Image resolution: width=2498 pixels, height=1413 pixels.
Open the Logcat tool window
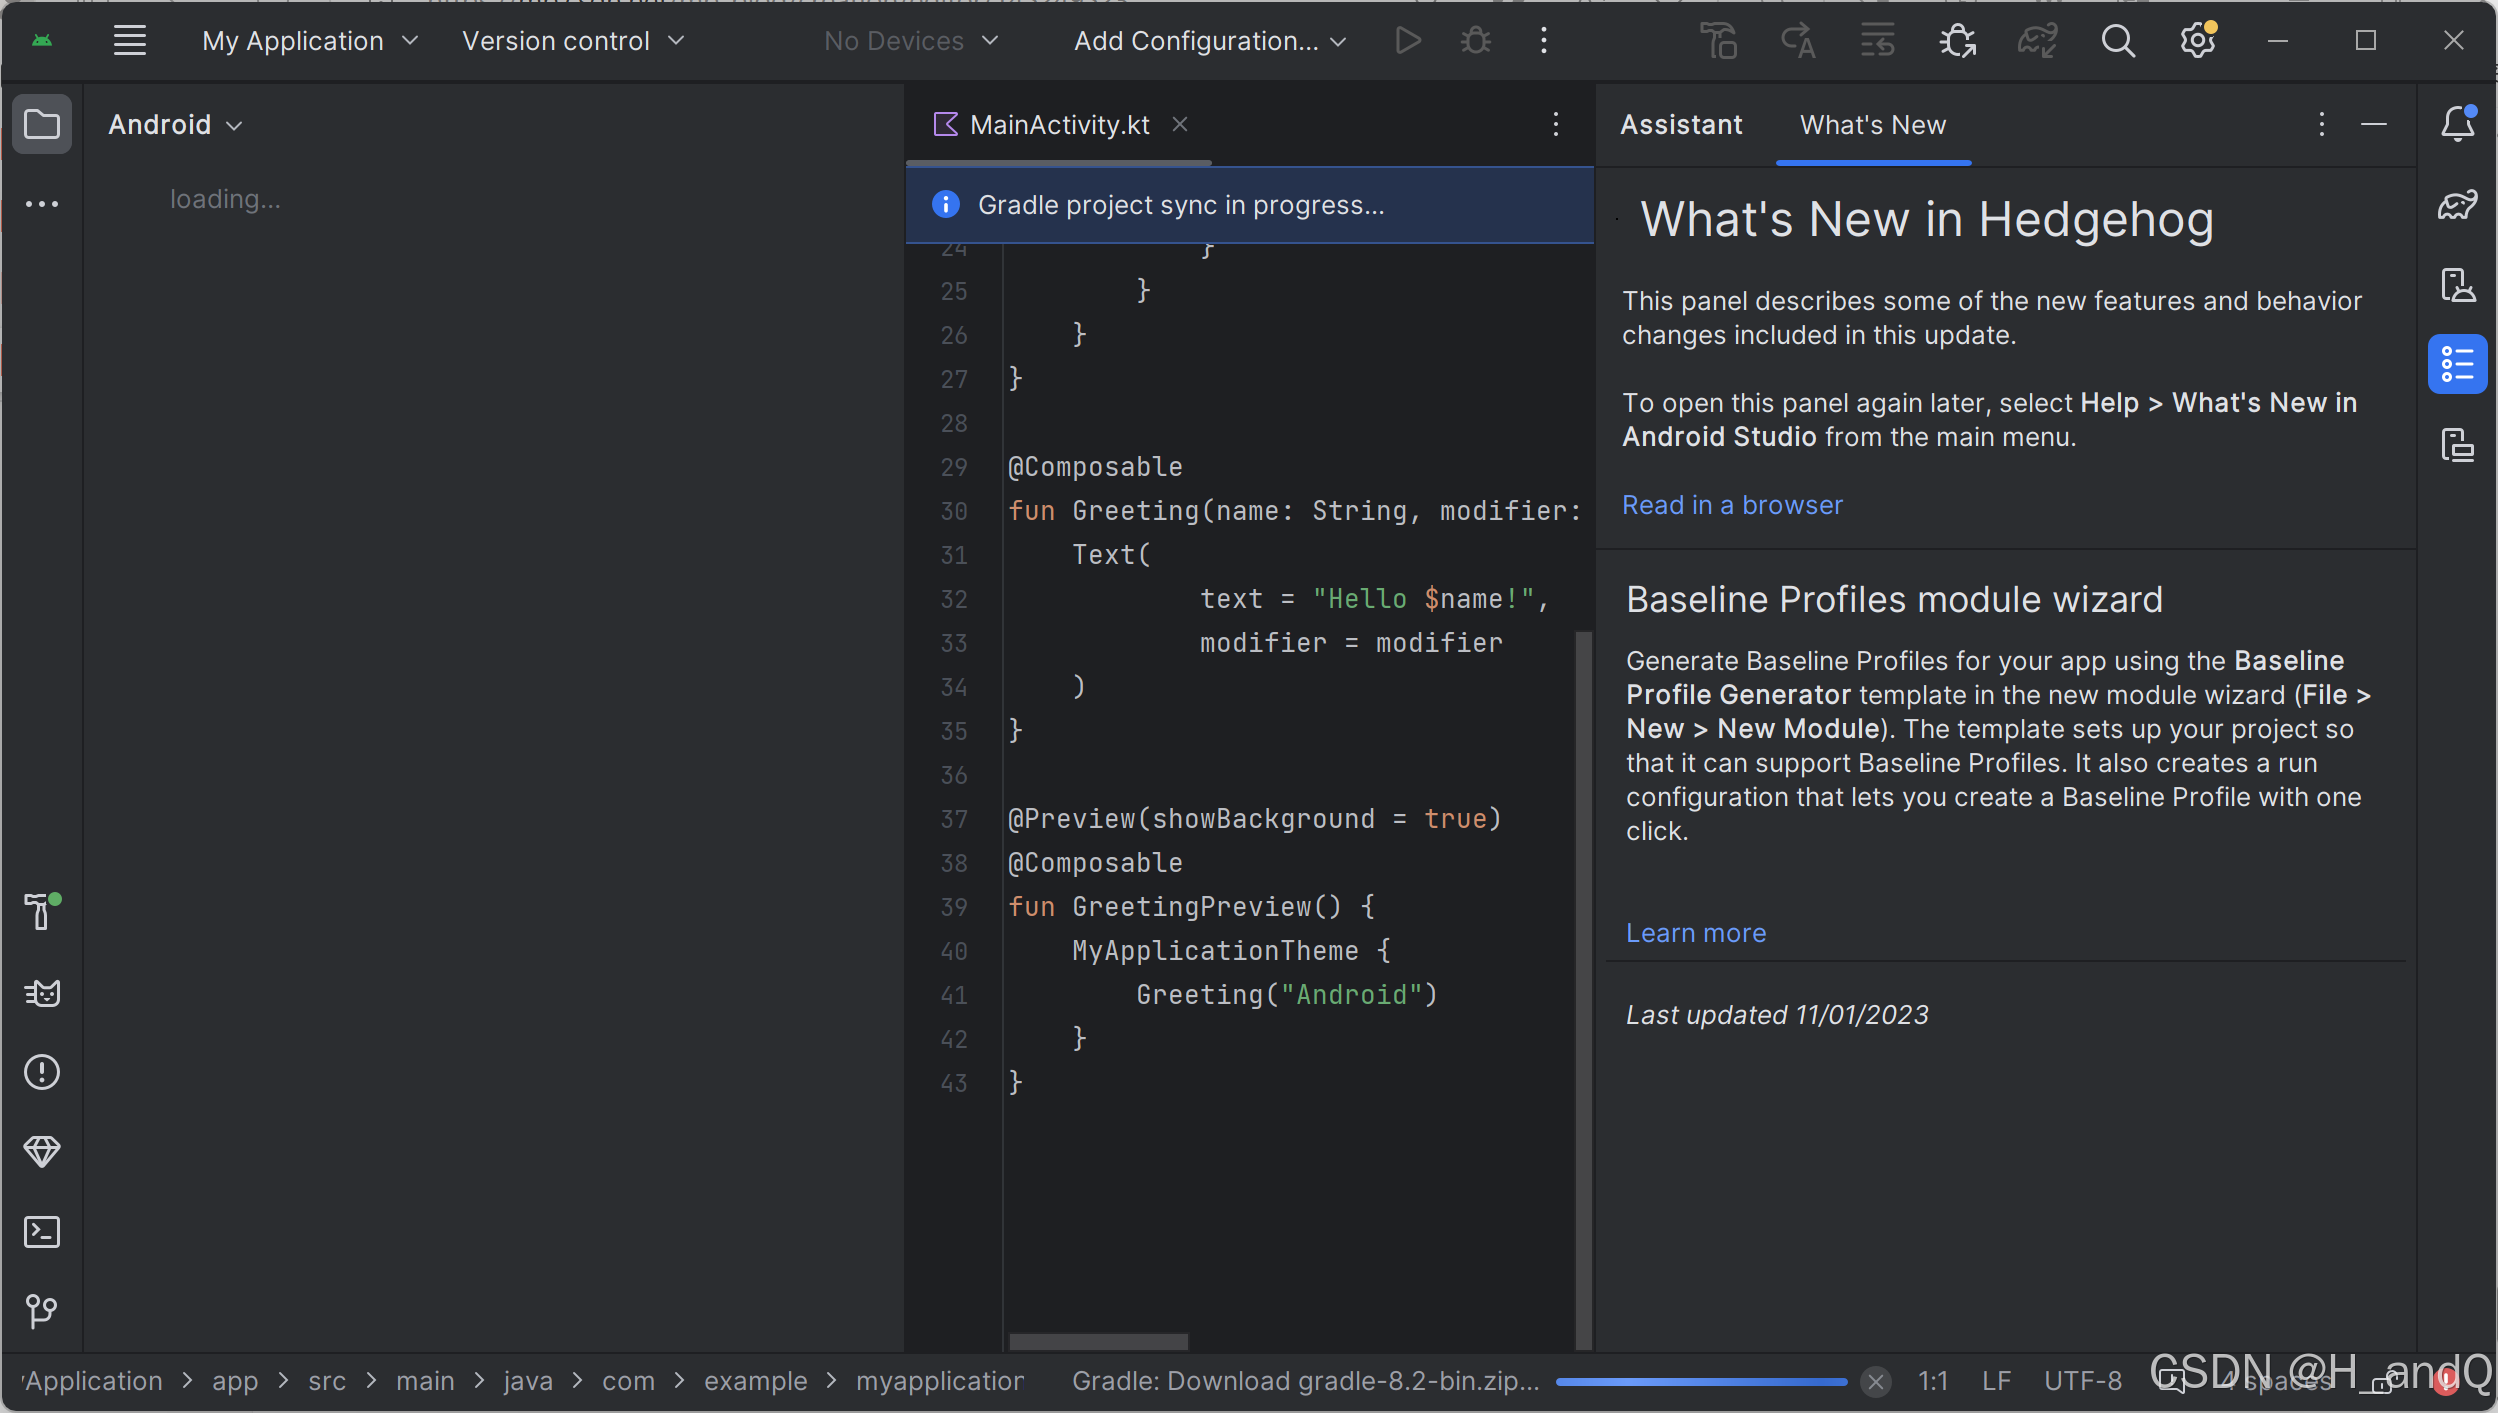pyautogui.click(x=42, y=992)
